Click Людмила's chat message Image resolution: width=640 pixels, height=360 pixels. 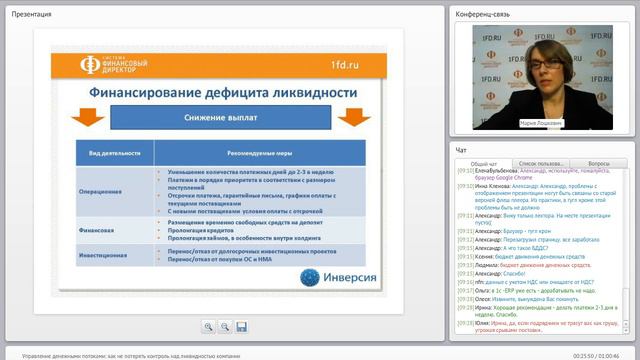point(524,265)
